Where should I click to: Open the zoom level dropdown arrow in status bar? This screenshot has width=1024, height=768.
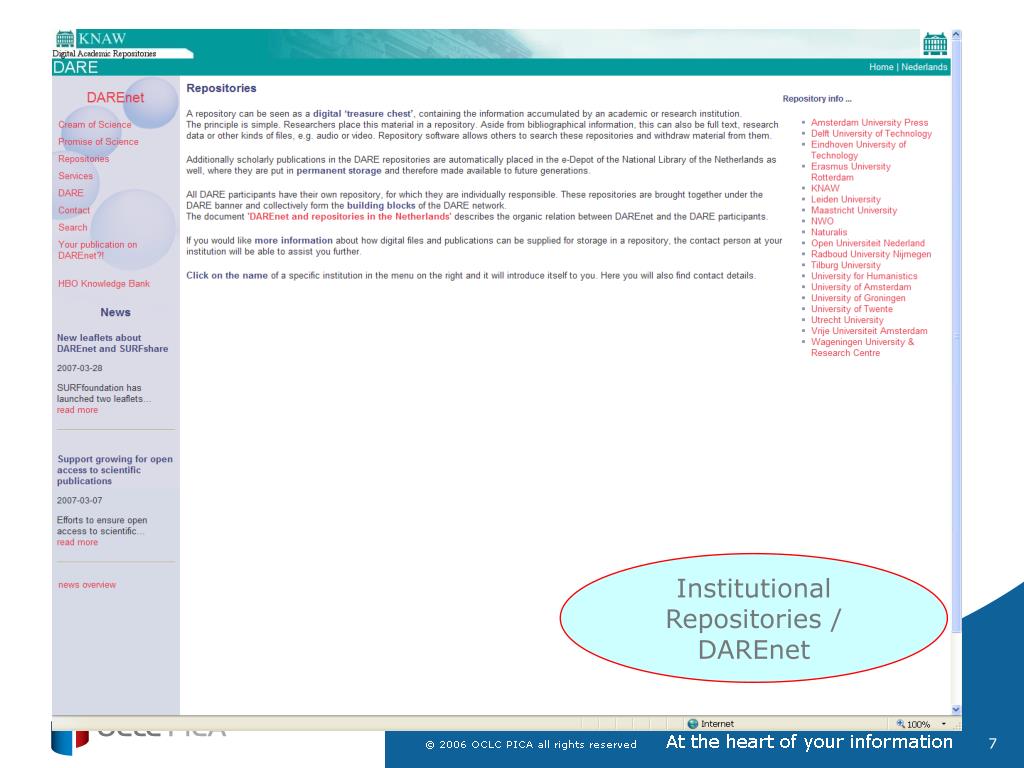[944, 724]
